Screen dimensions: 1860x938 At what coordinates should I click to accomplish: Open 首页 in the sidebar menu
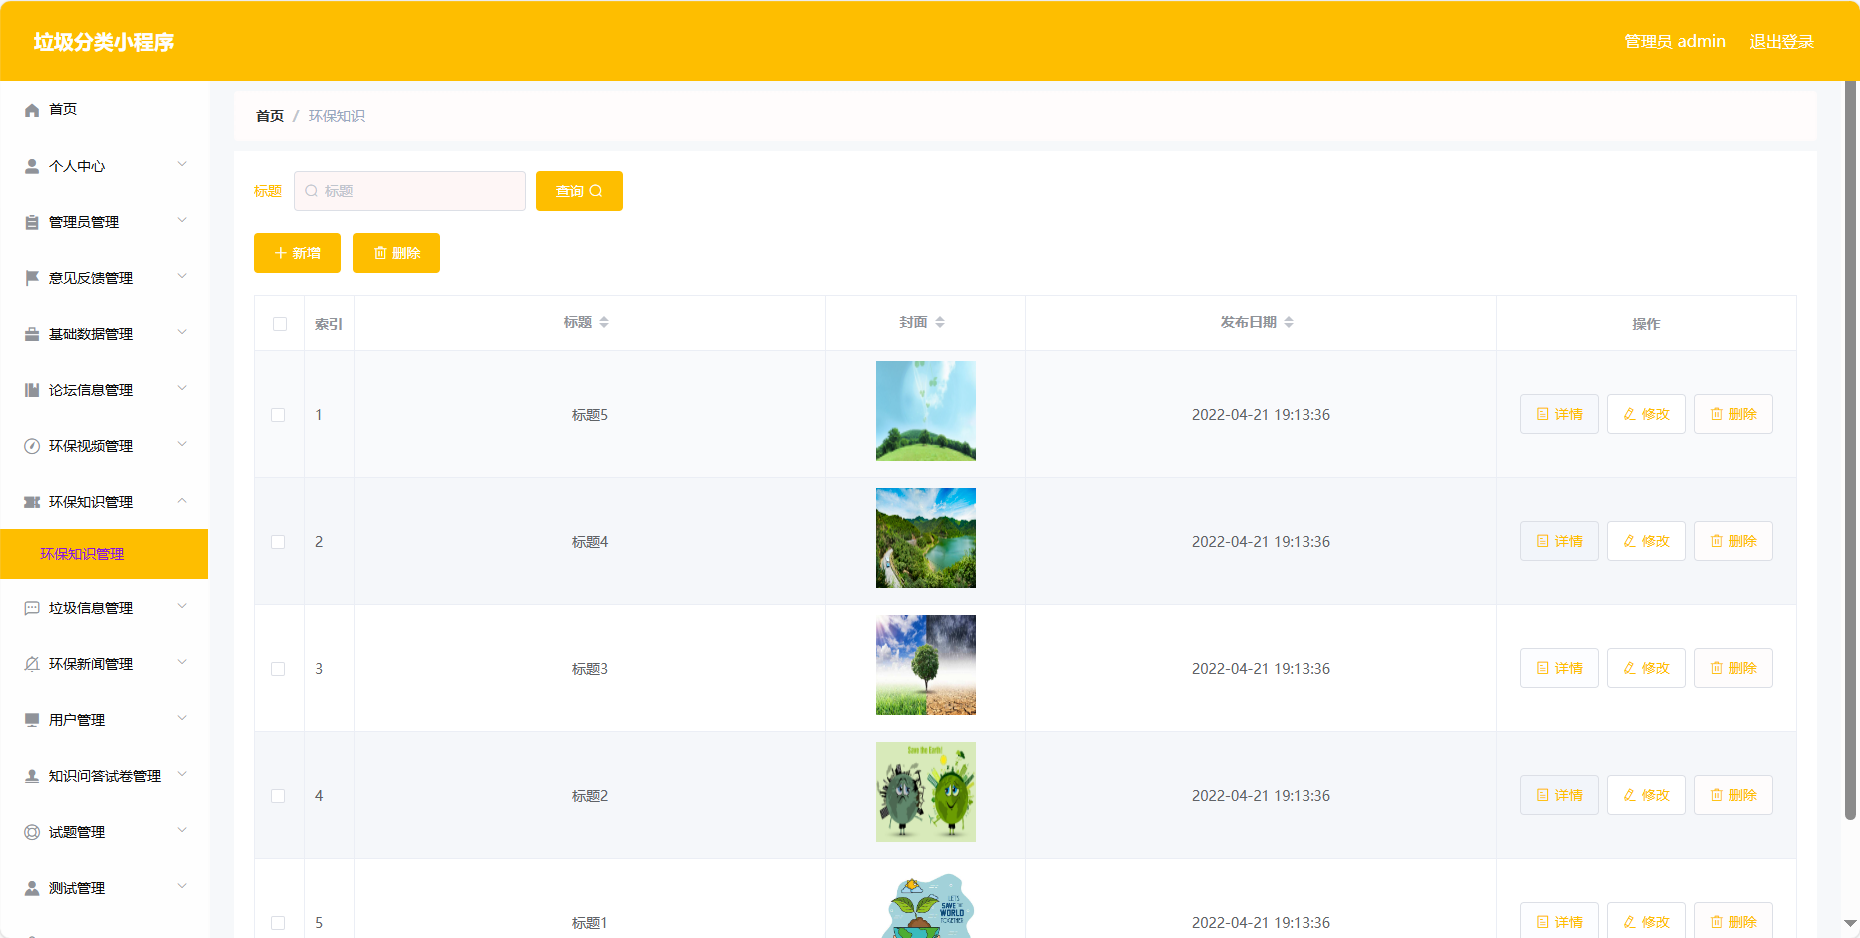click(x=104, y=110)
